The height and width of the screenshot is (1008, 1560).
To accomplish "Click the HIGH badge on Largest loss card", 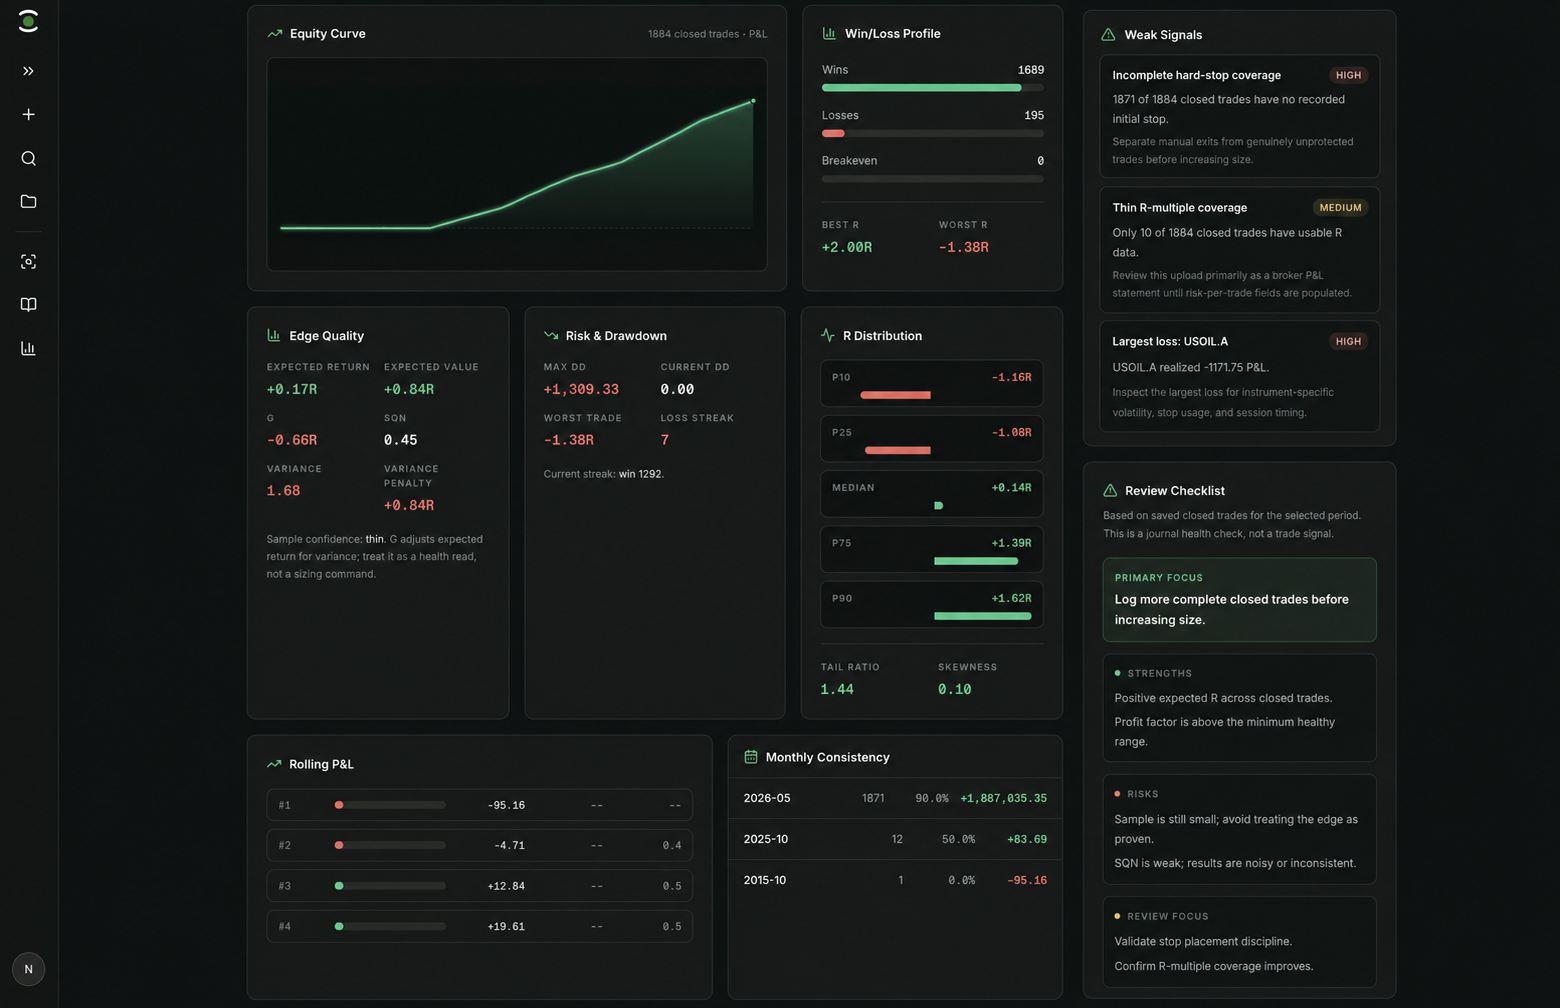I will point(1348,341).
